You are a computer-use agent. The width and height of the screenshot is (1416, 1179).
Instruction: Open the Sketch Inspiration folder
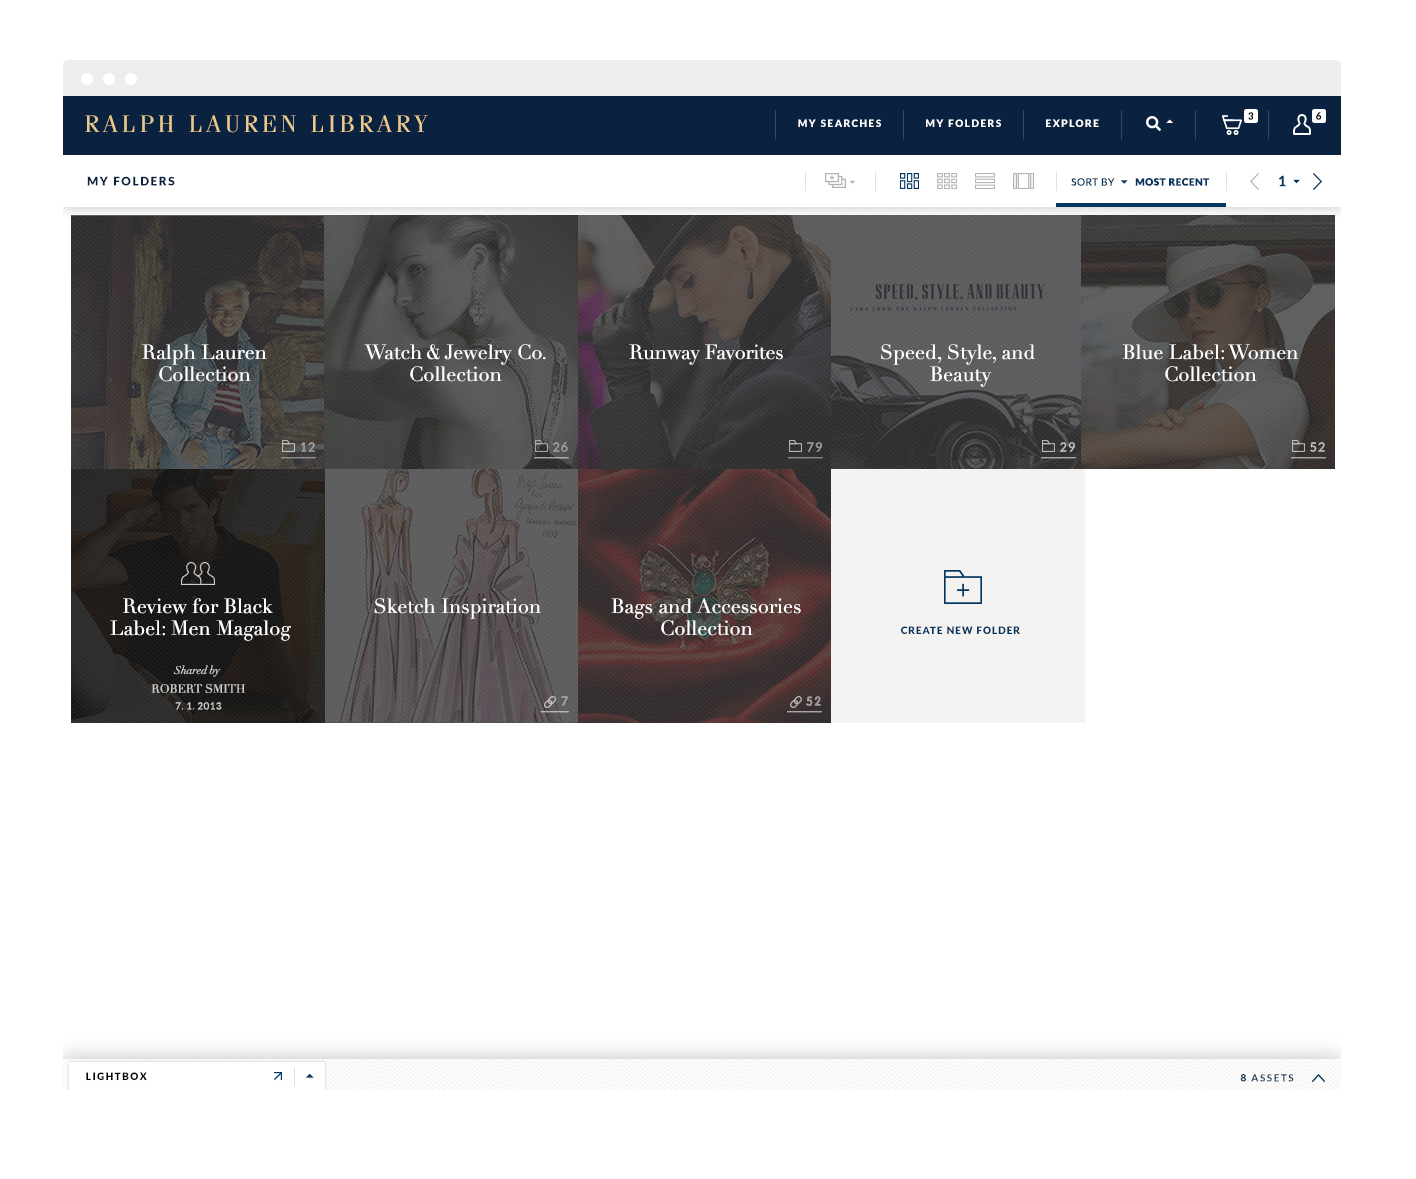(451, 596)
